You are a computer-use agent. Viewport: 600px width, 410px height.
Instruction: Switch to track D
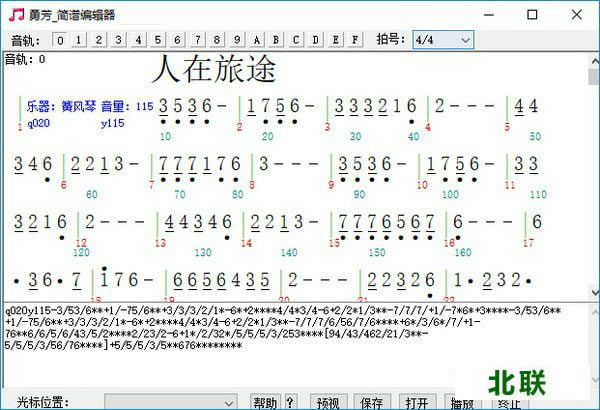pyautogui.click(x=315, y=40)
